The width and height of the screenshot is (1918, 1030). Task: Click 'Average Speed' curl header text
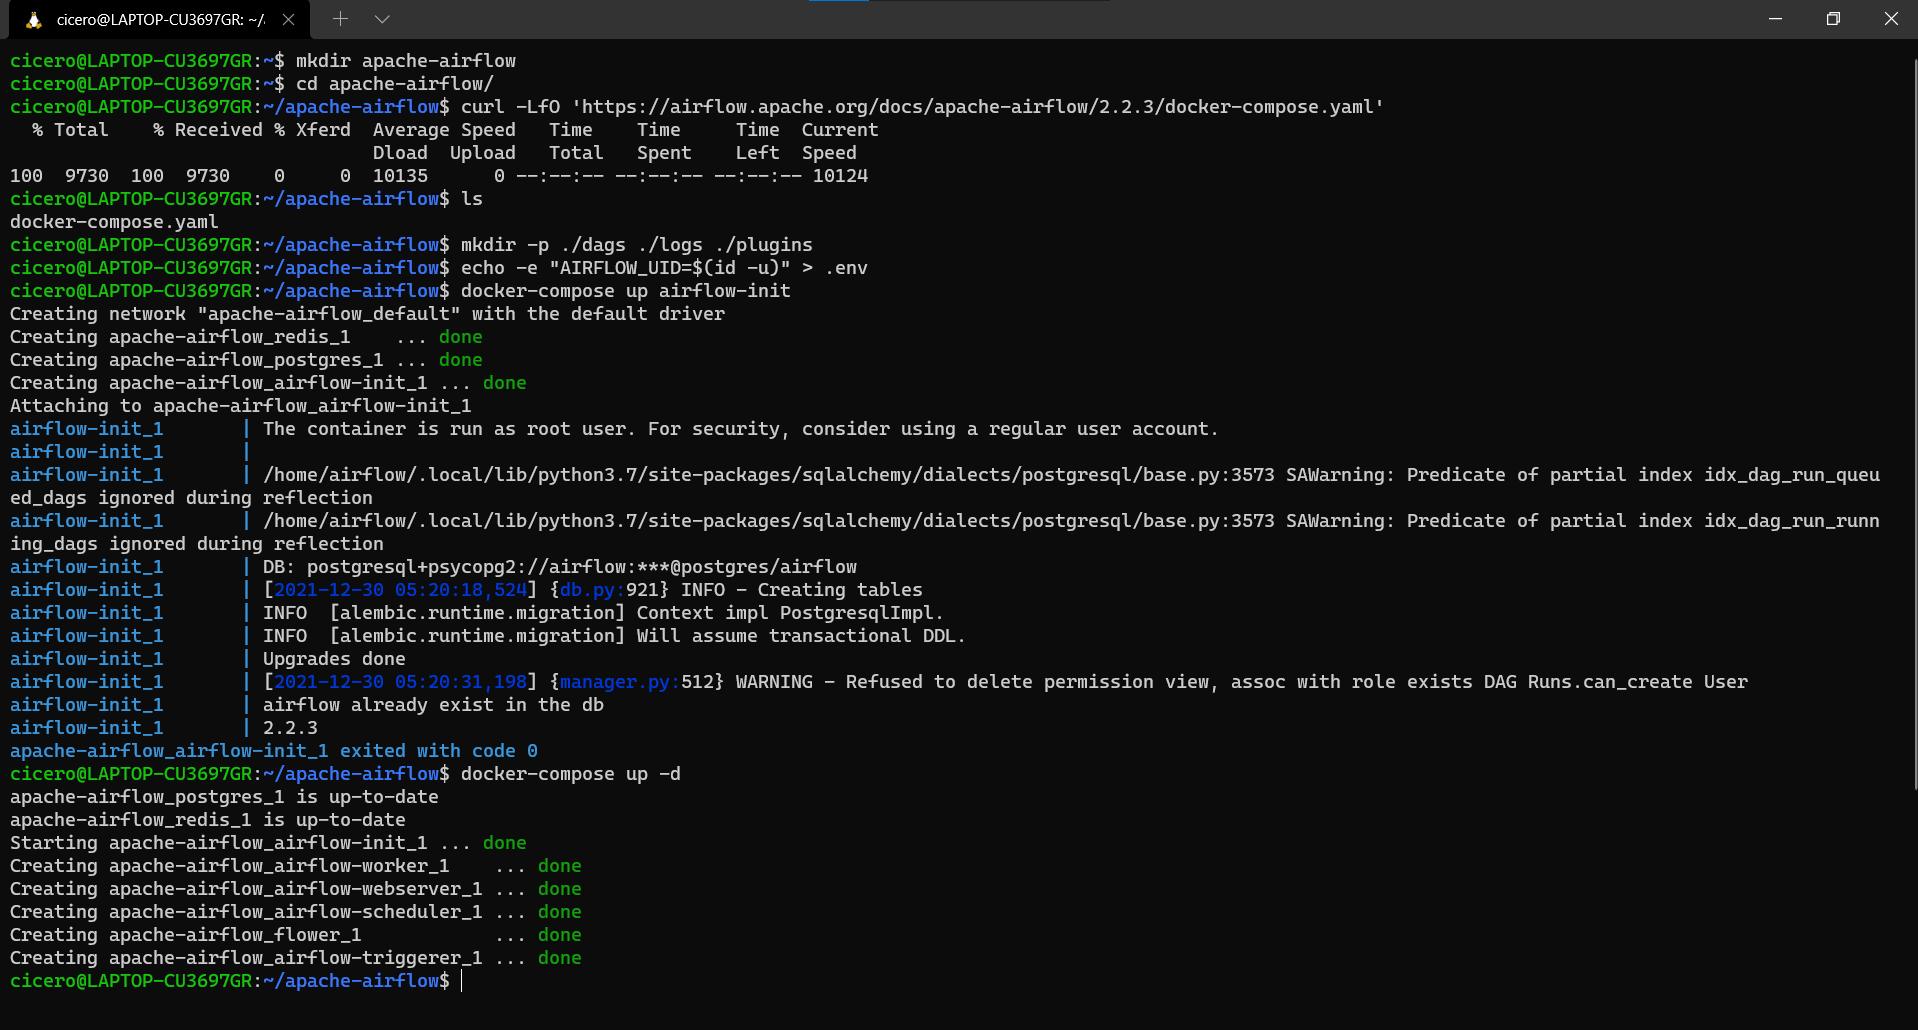pyautogui.click(x=444, y=130)
